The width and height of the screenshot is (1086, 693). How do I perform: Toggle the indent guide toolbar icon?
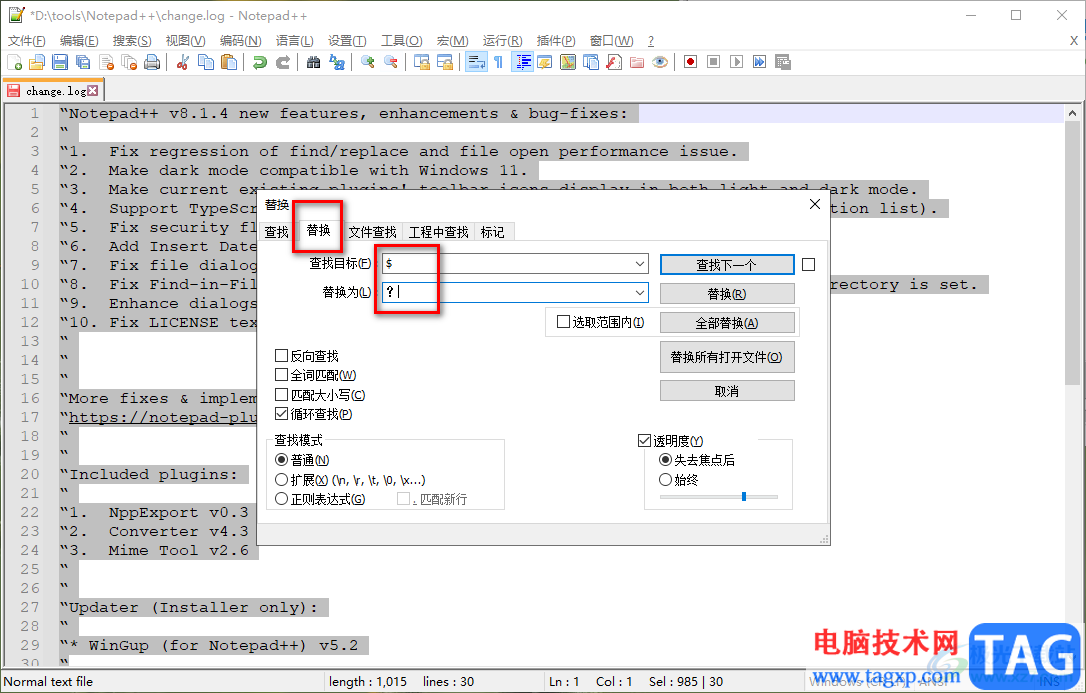522,62
